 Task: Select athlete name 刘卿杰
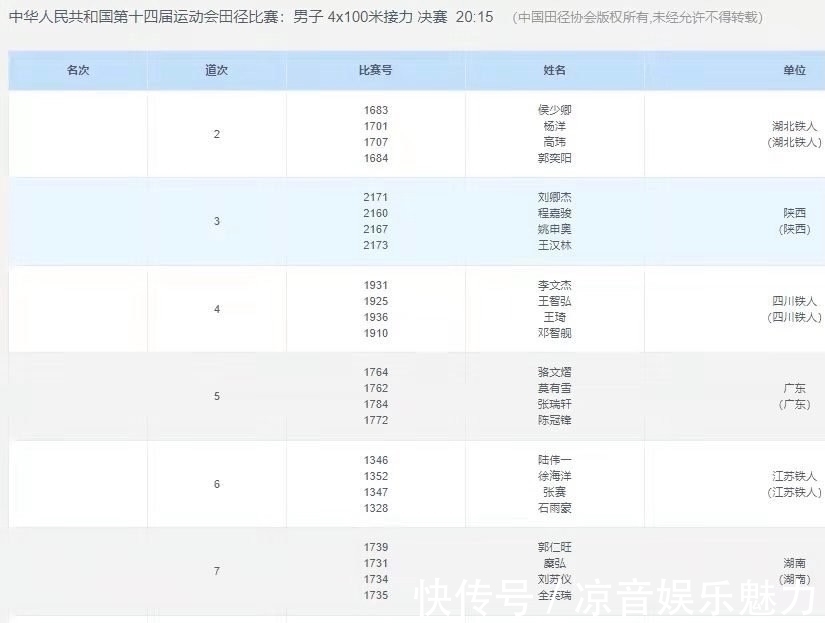[555, 197]
